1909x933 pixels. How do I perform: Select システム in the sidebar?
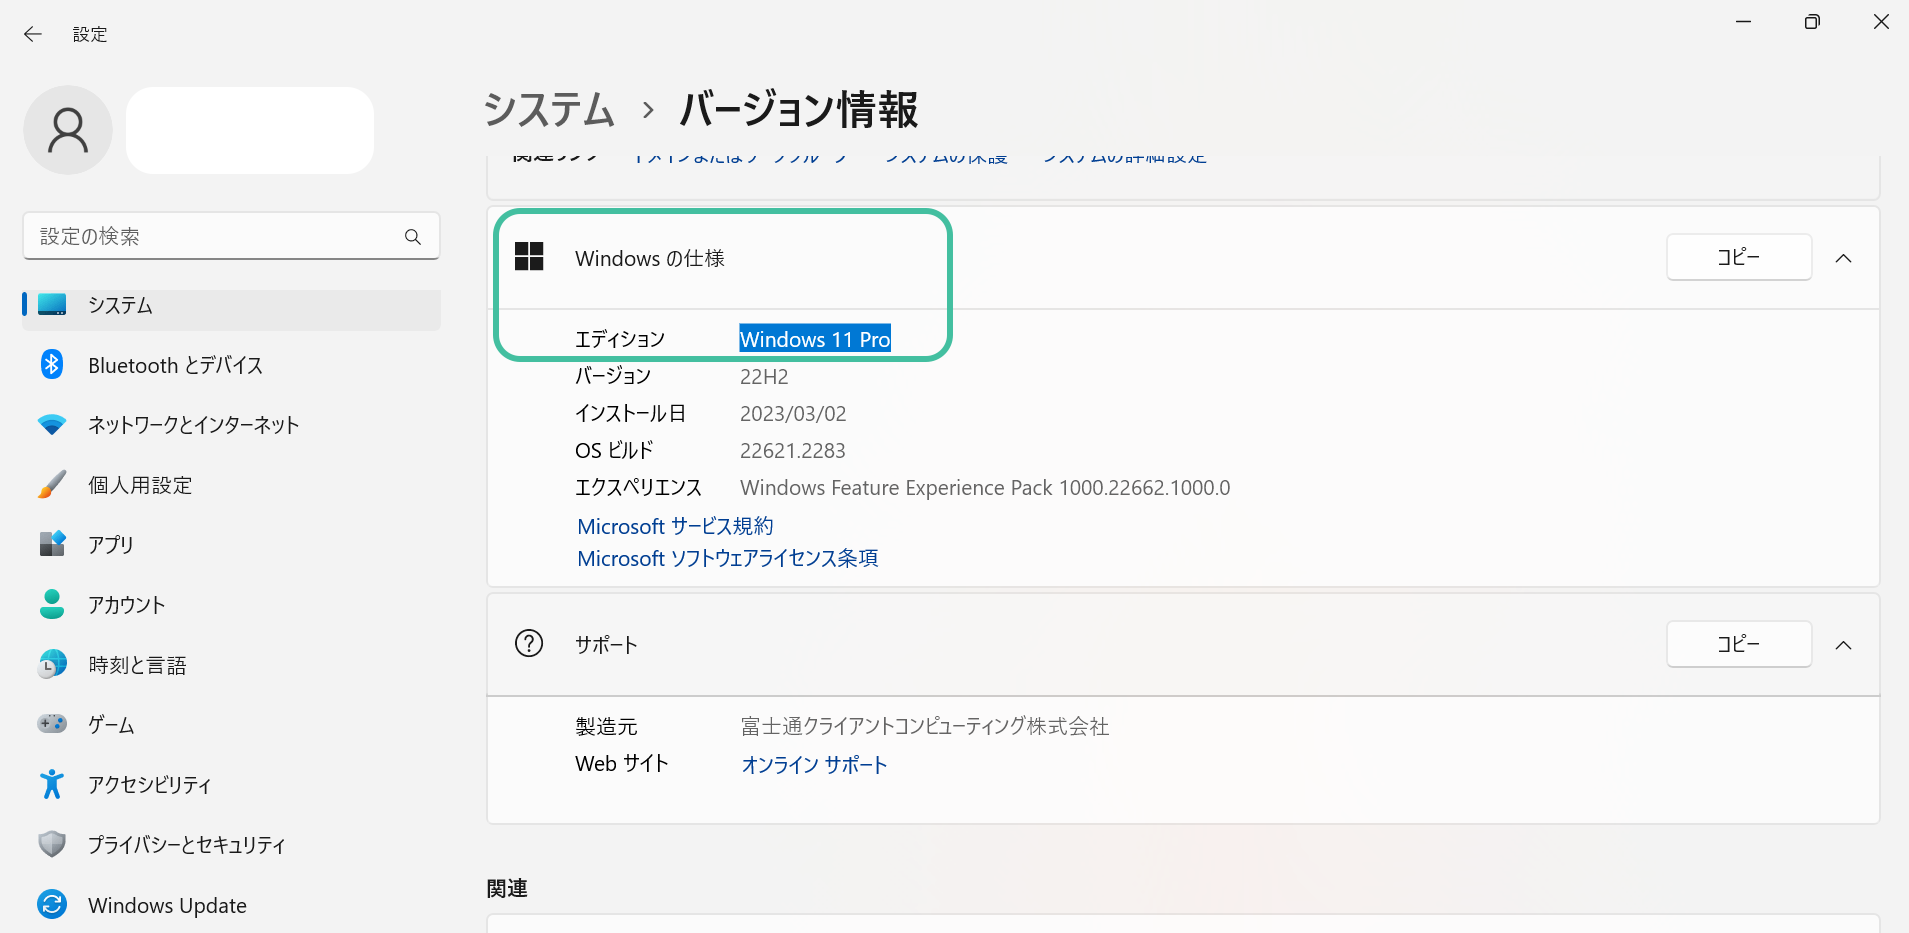[x=120, y=306]
